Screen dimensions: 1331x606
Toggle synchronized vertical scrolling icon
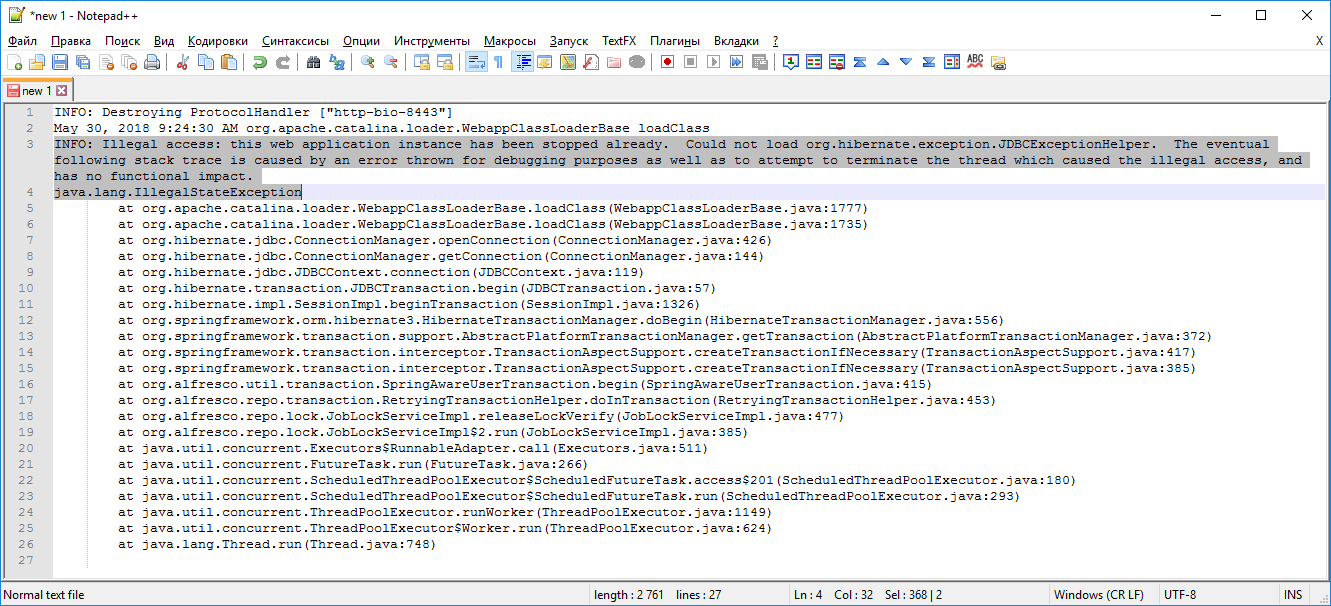422,62
